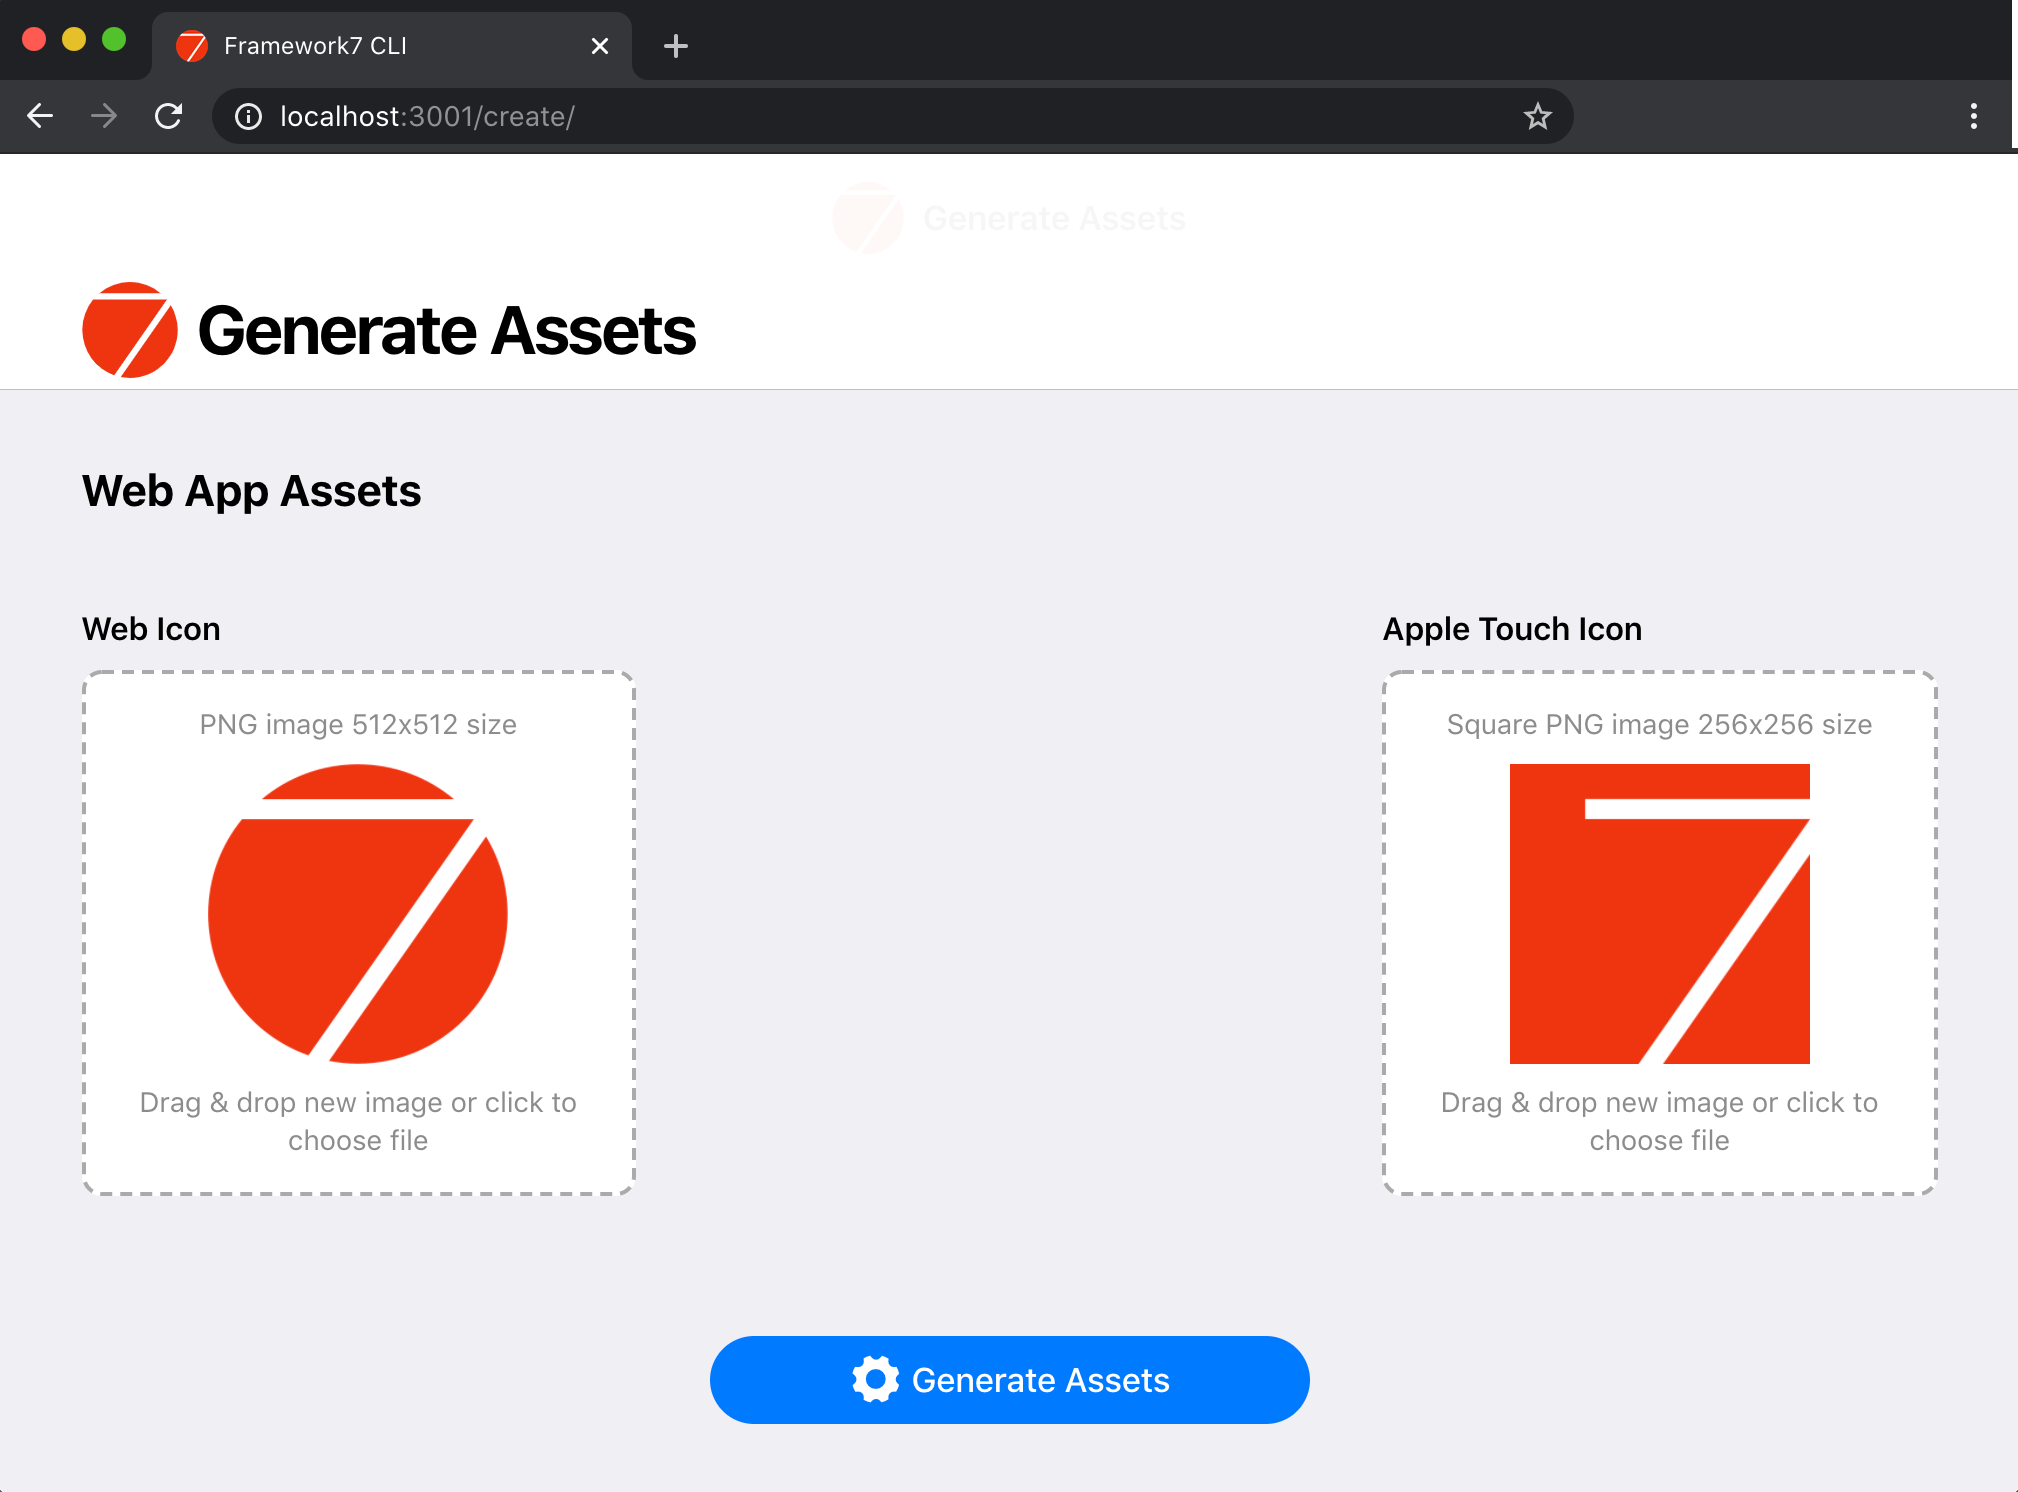The image size is (2018, 1492).
Task: Open a new tab with the plus icon
Action: point(676,46)
